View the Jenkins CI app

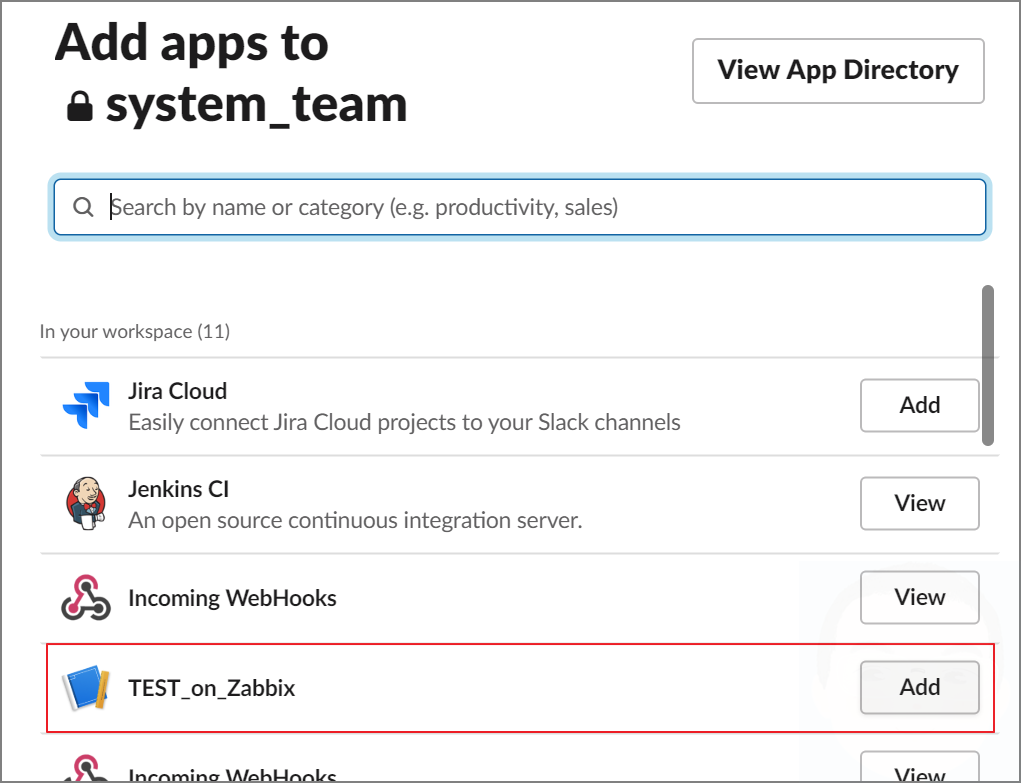click(919, 503)
